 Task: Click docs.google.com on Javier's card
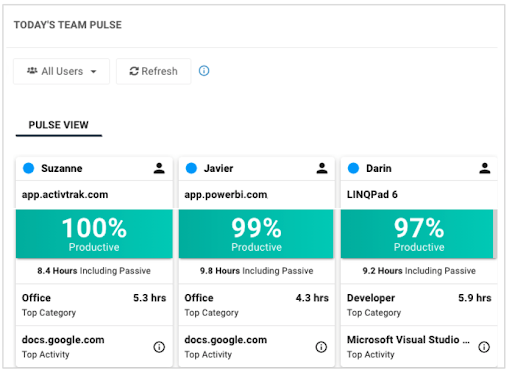(226, 340)
